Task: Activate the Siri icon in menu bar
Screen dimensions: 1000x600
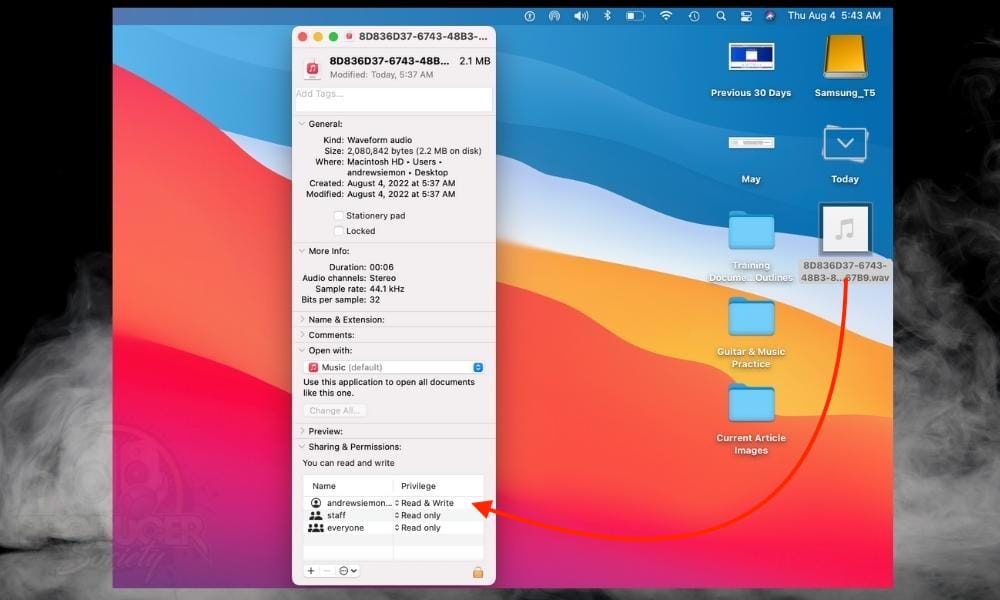Action: pos(770,16)
